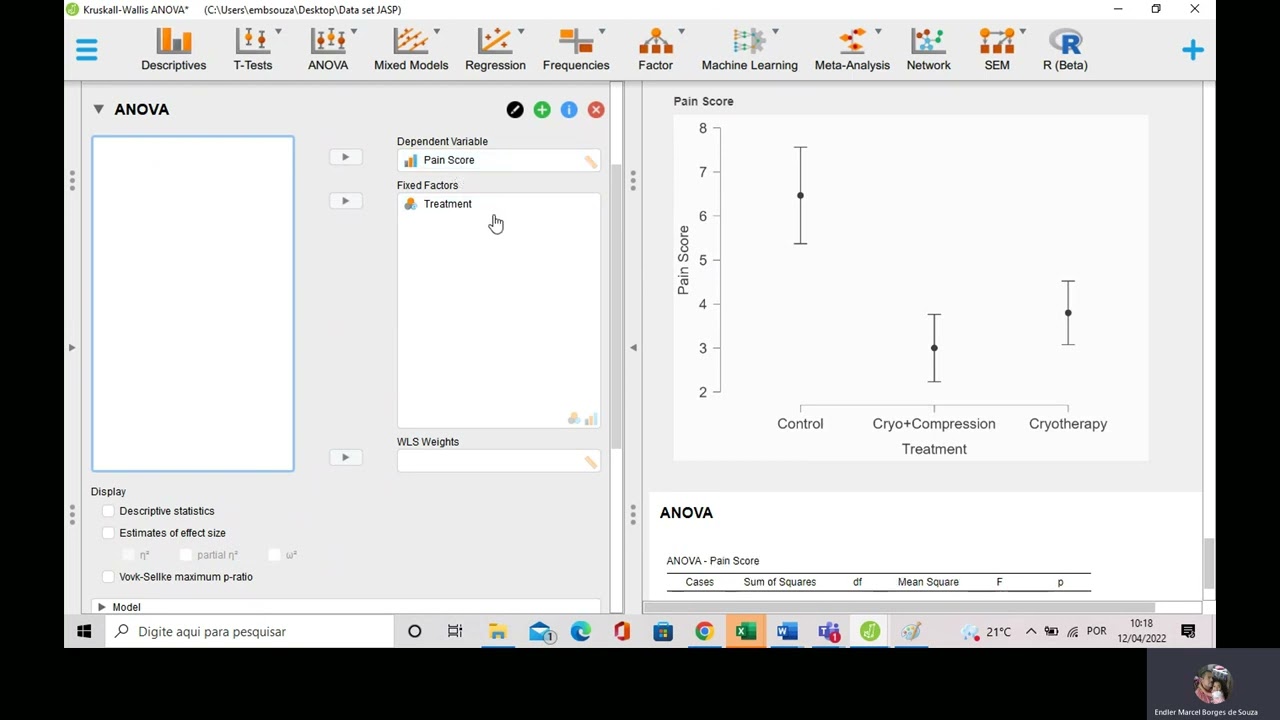Open the T-Tests module menu
Viewport: 1280px width, 720px height.
pos(252,49)
